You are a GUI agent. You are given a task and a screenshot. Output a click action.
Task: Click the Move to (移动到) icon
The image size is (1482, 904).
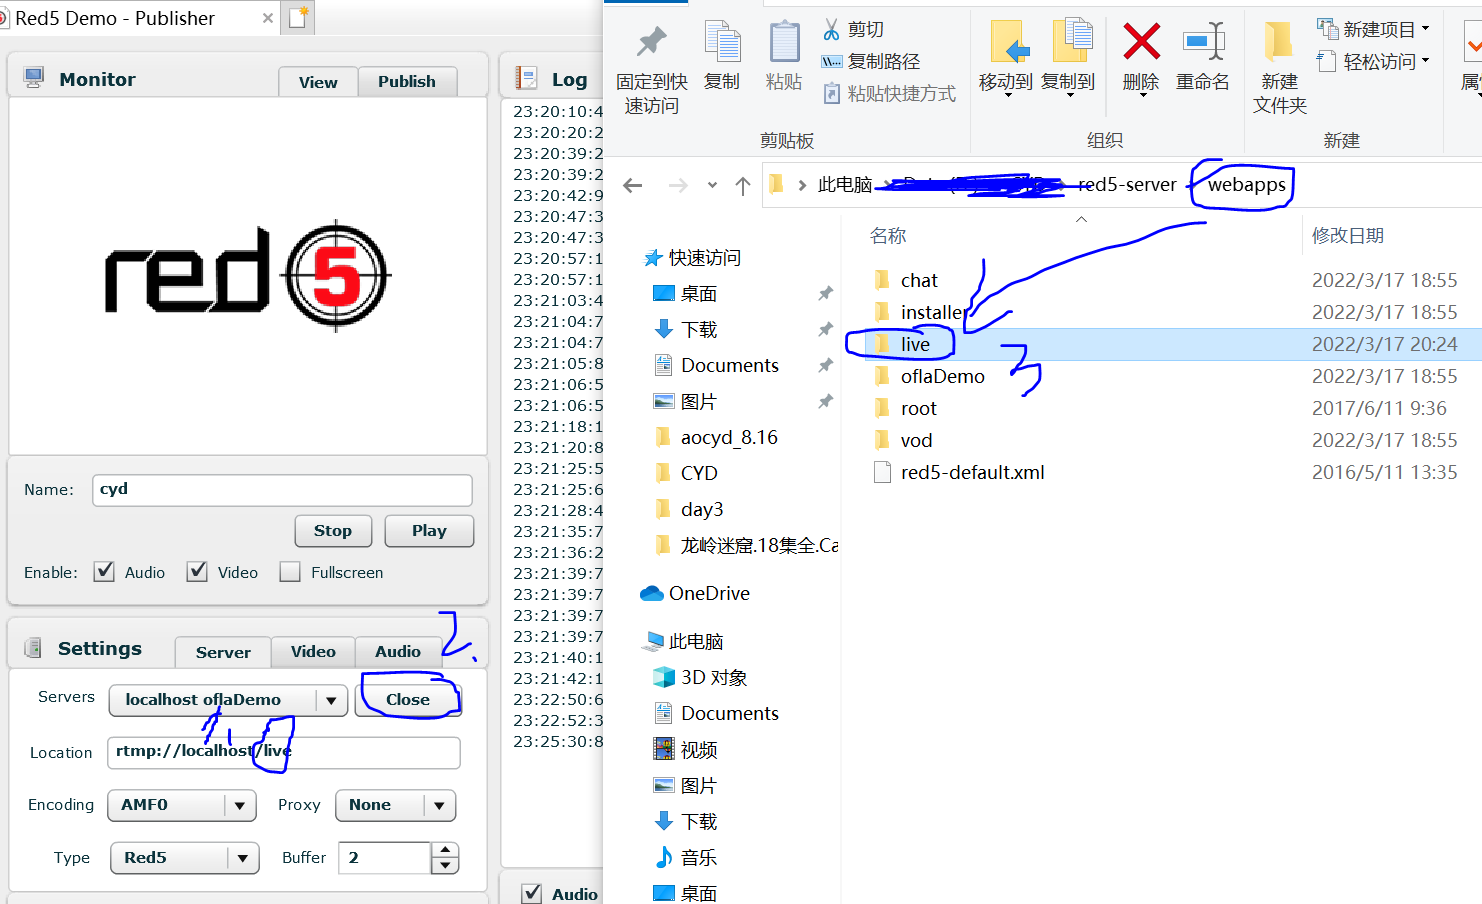pyautogui.click(x=1008, y=42)
